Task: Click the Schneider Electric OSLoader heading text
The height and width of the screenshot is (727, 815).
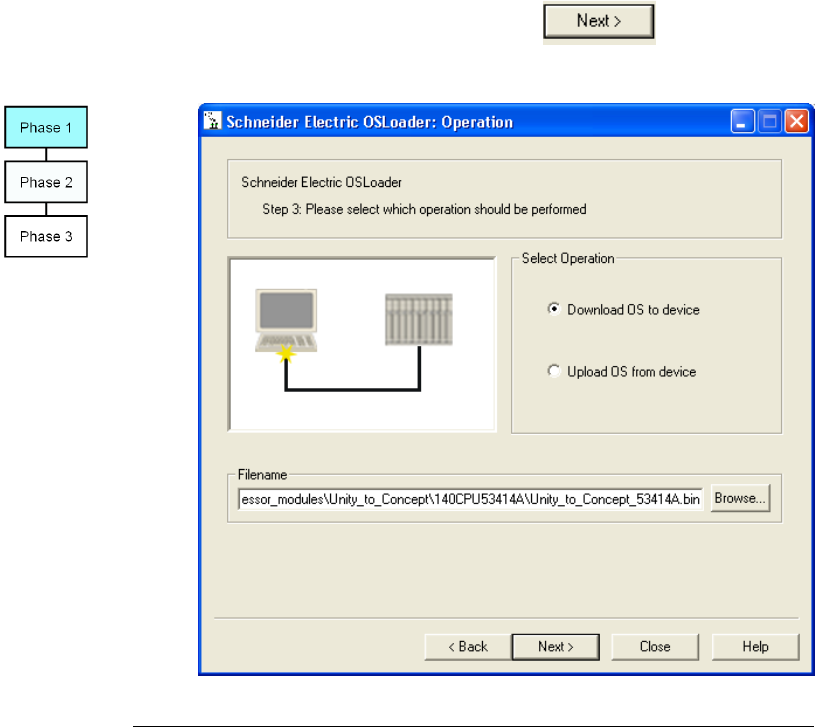Action: 321,182
